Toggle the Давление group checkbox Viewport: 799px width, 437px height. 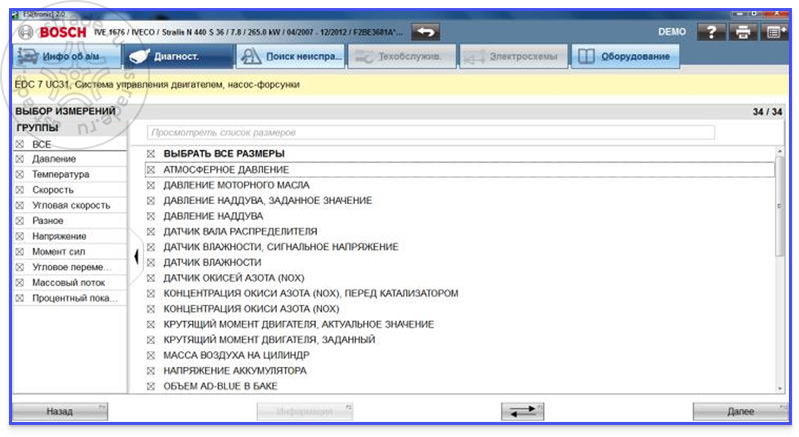[x=19, y=159]
